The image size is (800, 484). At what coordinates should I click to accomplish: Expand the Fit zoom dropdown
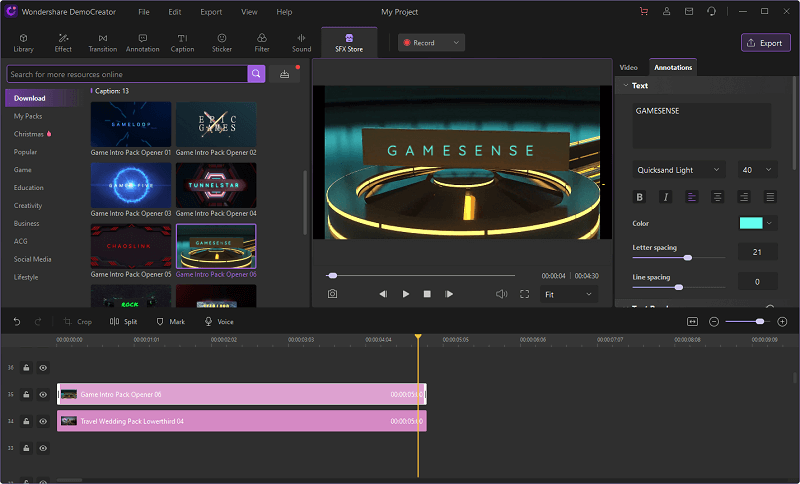coord(568,294)
